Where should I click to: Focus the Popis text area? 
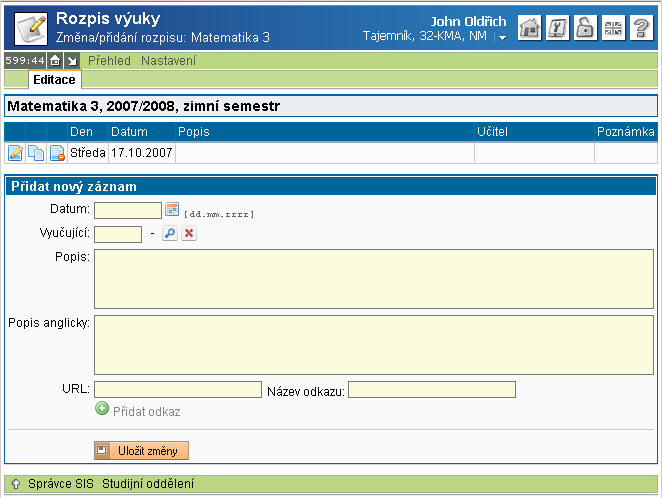click(373, 279)
